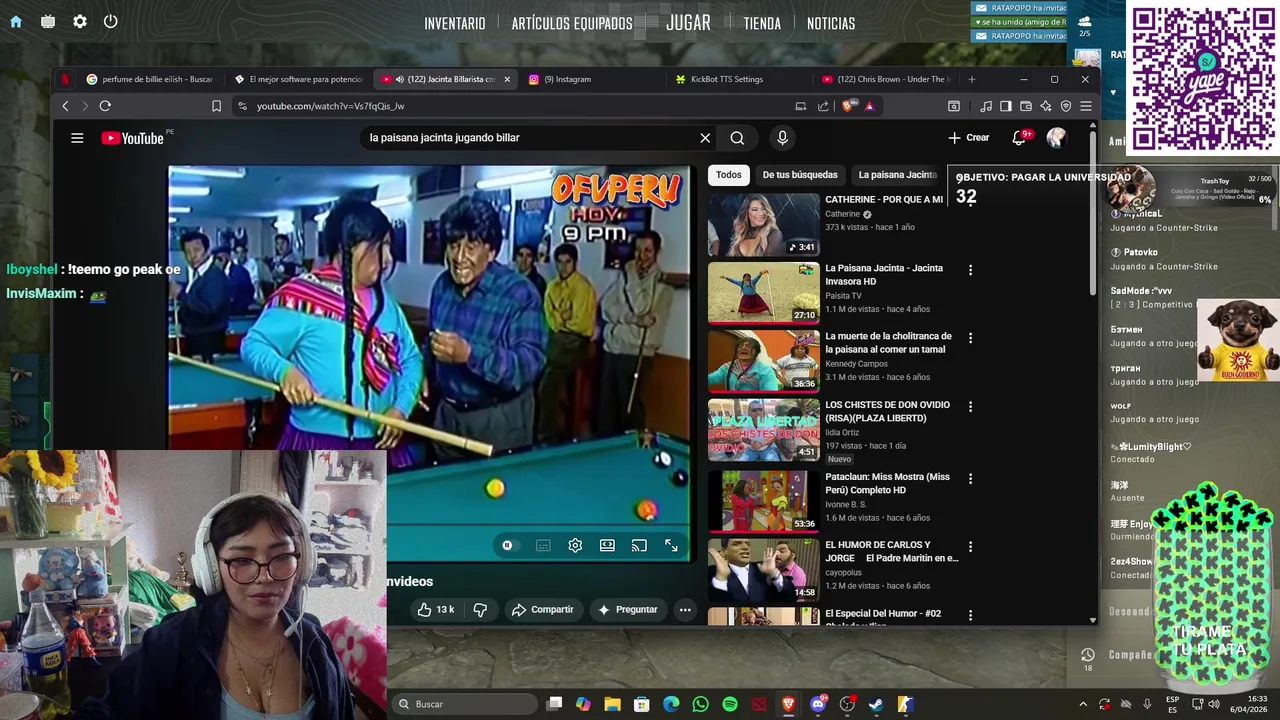Pause the video playback
The height and width of the screenshot is (720, 1280).
[507, 545]
